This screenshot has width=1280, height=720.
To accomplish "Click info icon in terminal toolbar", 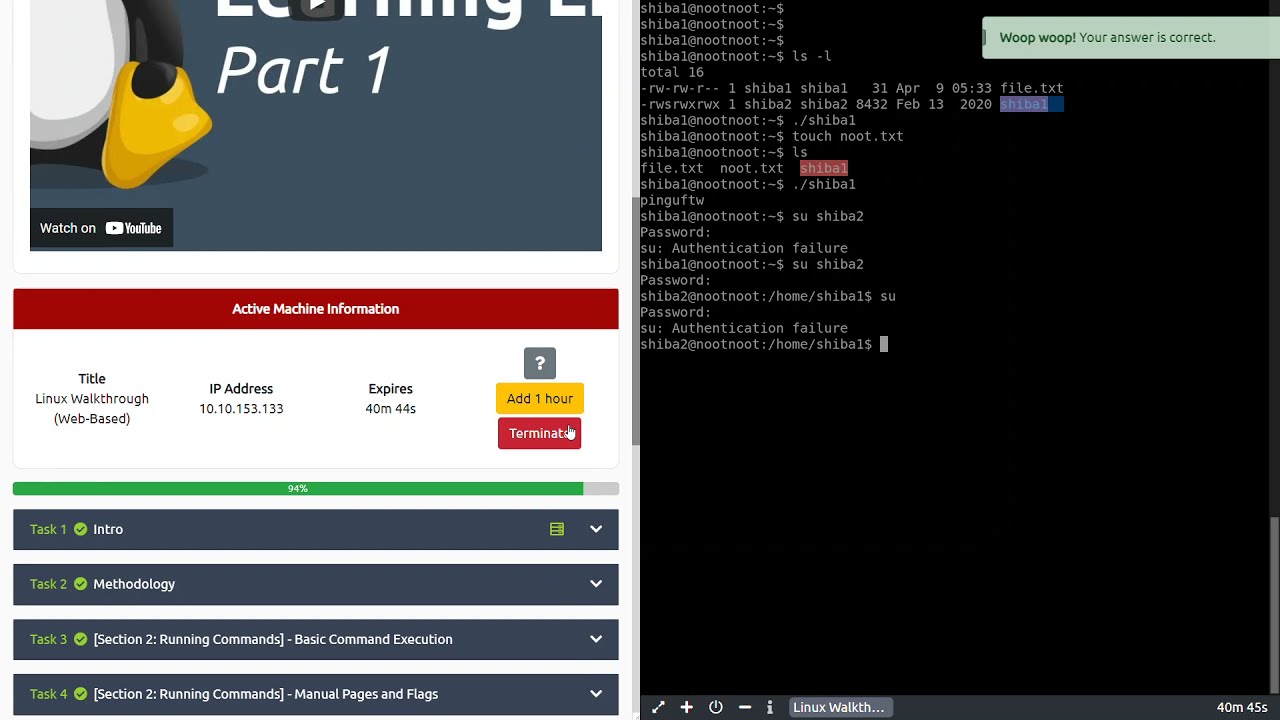I will pyautogui.click(x=769, y=707).
